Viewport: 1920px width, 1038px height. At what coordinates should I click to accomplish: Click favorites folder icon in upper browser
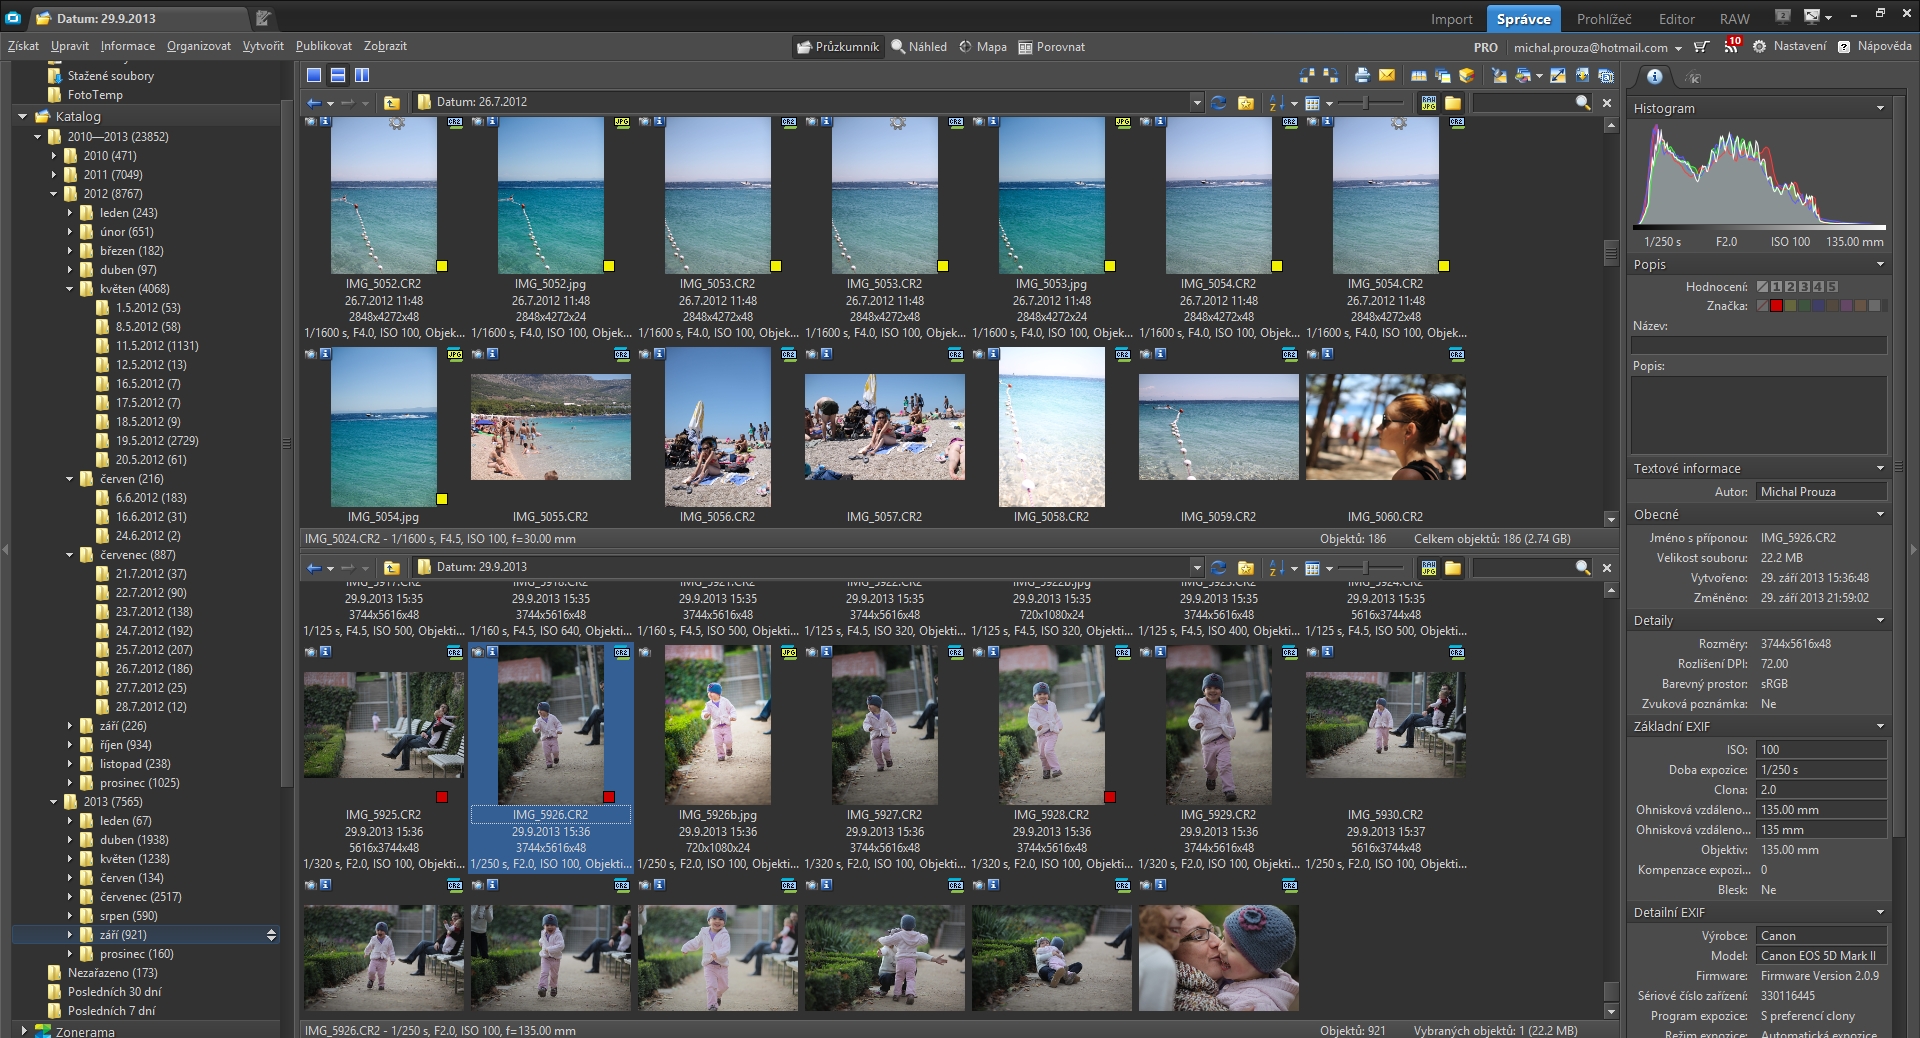[x=1246, y=102]
